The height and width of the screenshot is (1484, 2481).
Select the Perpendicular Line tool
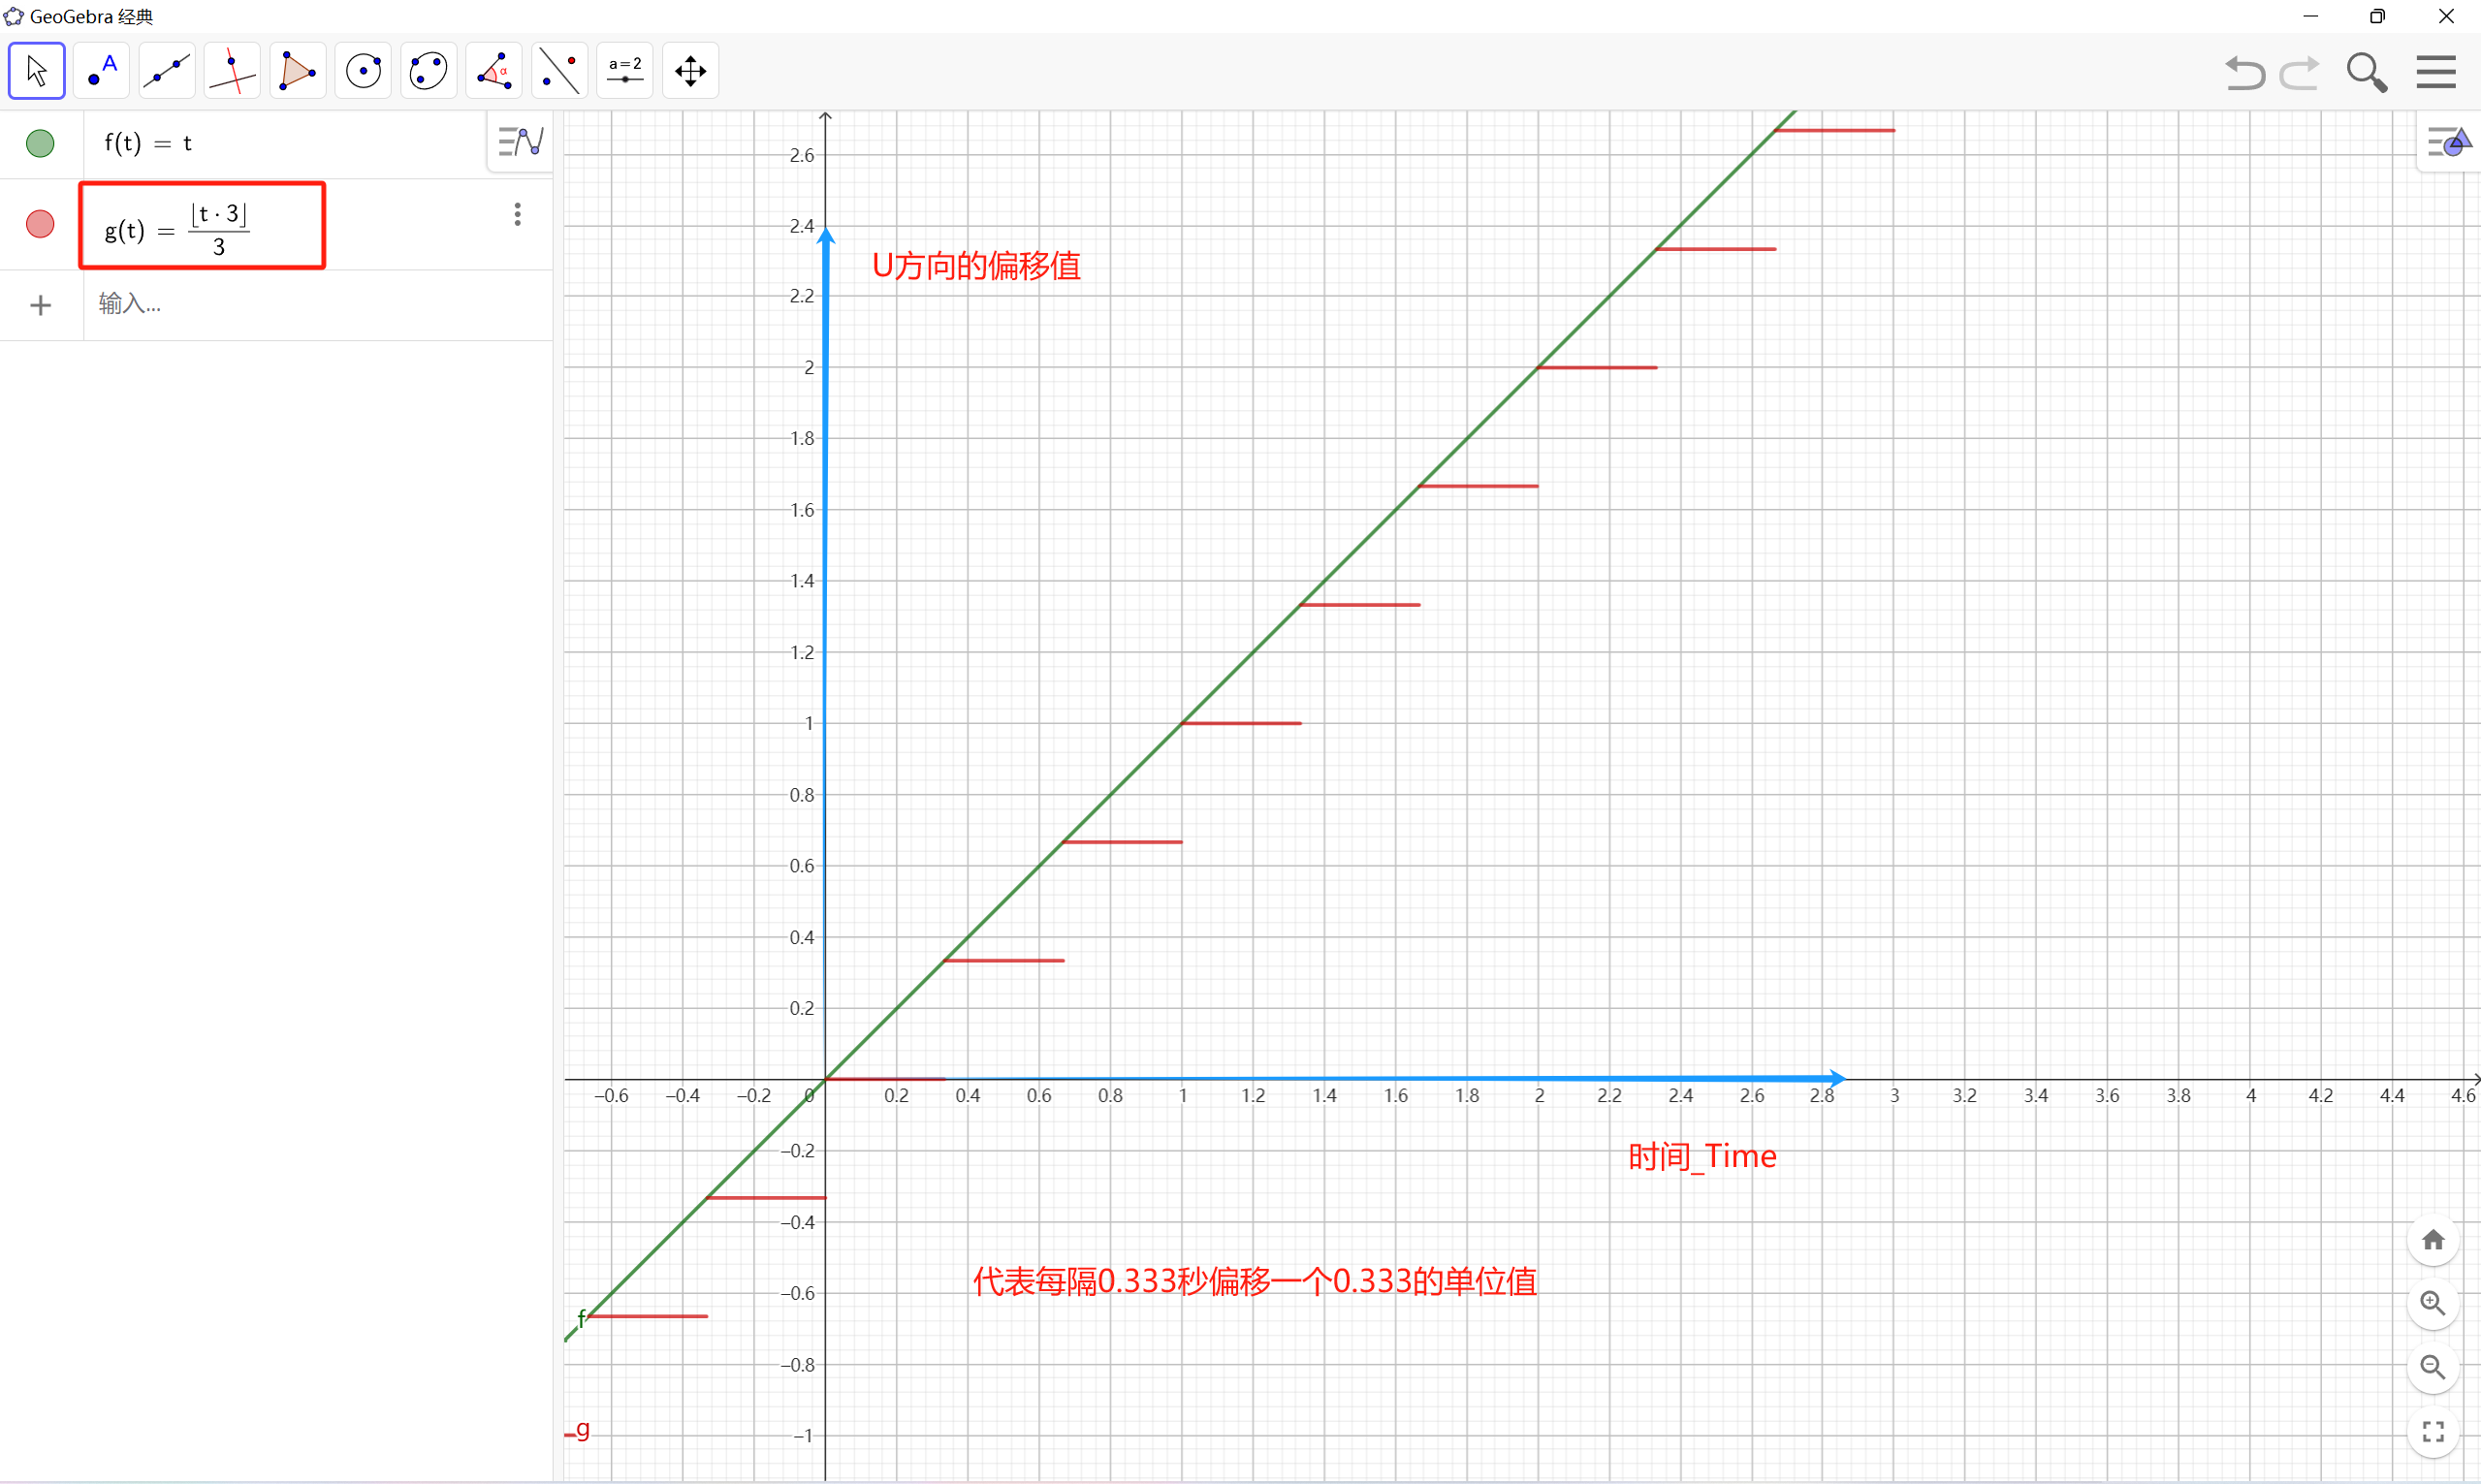tap(232, 71)
